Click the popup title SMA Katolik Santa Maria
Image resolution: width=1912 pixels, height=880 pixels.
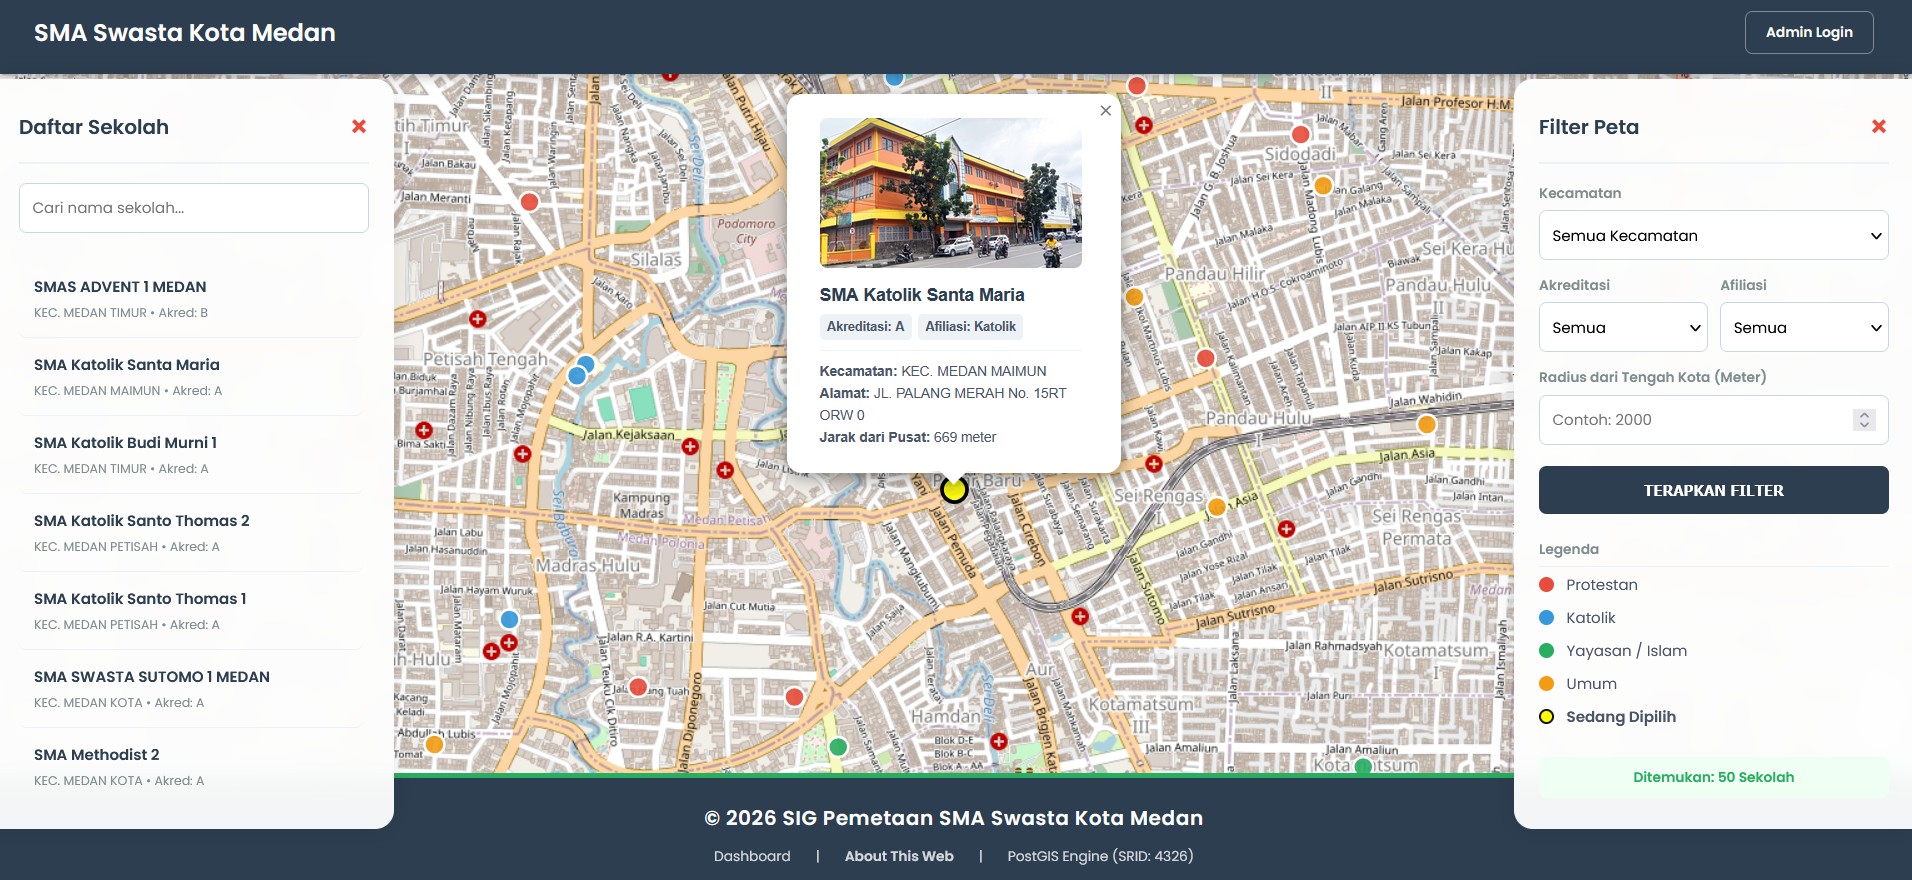pos(922,295)
